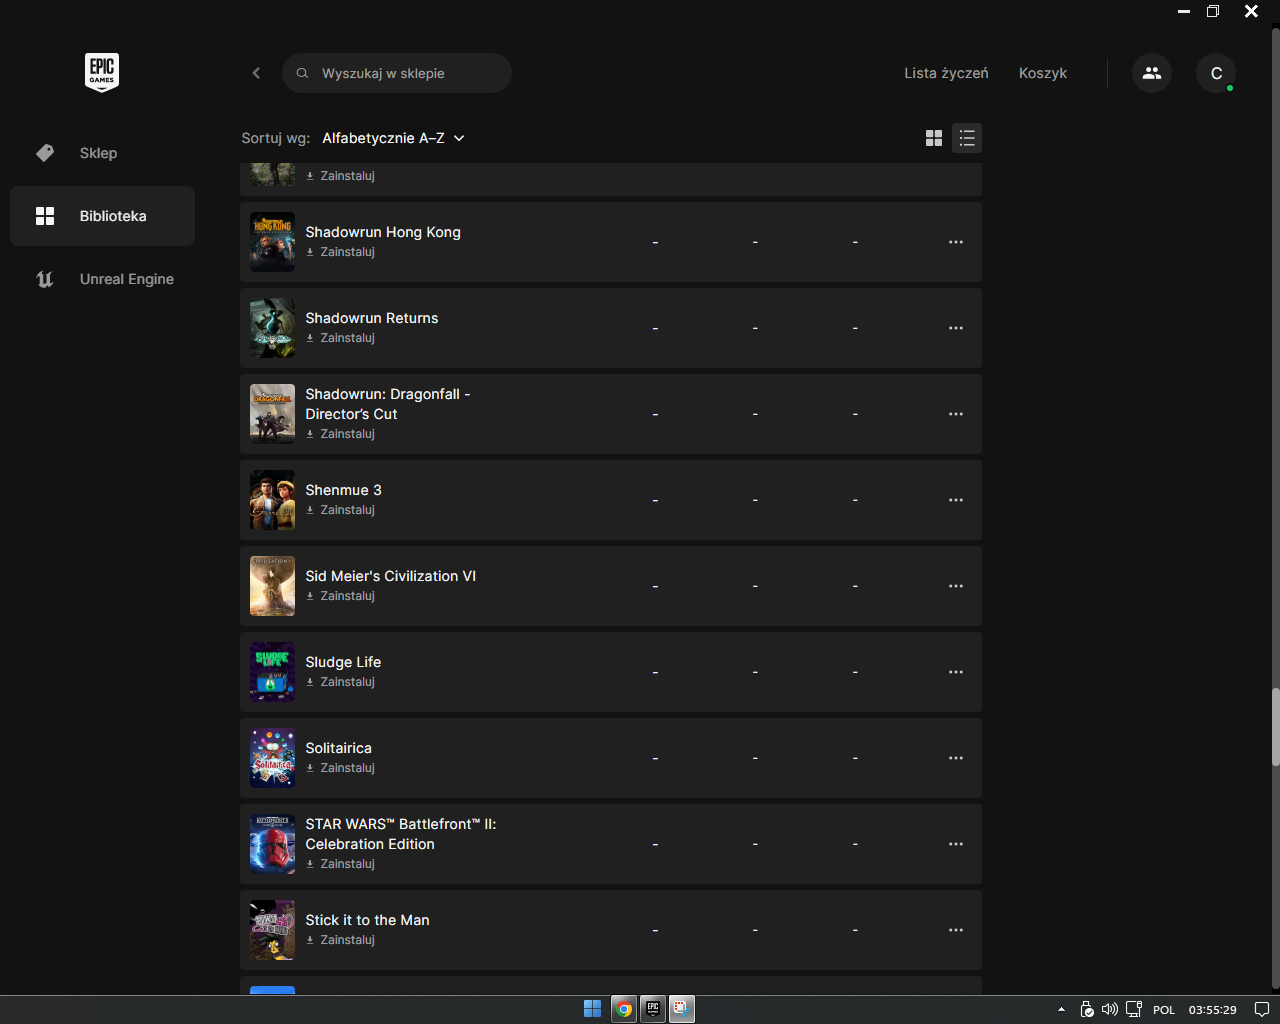Select the Solitairica title
This screenshot has height=1024, width=1280.
(338, 748)
